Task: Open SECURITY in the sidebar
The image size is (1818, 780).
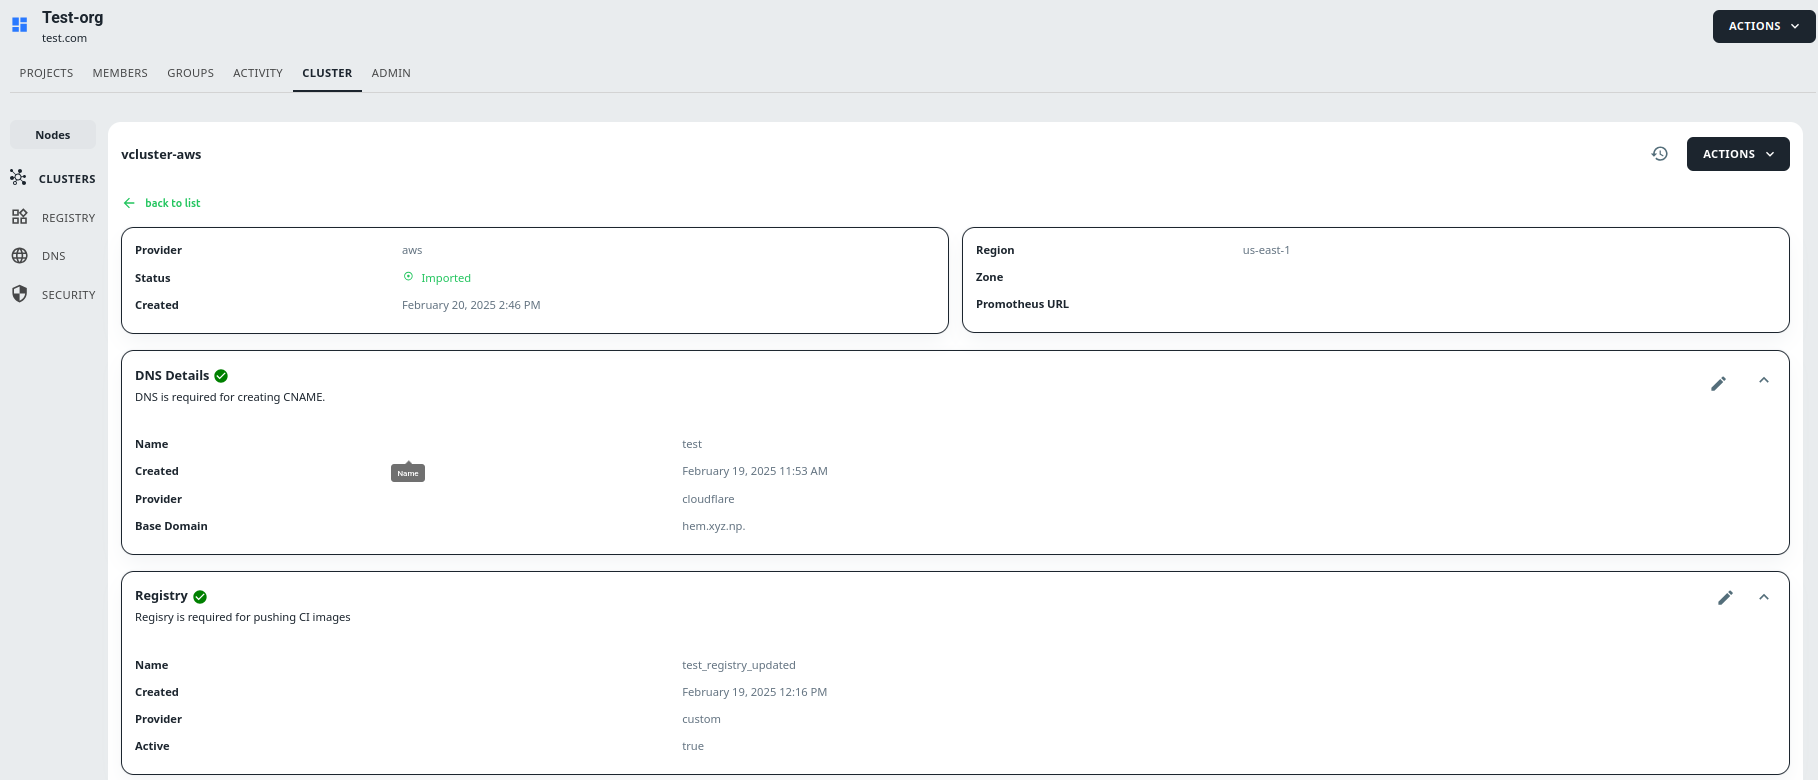Action: [x=69, y=295]
